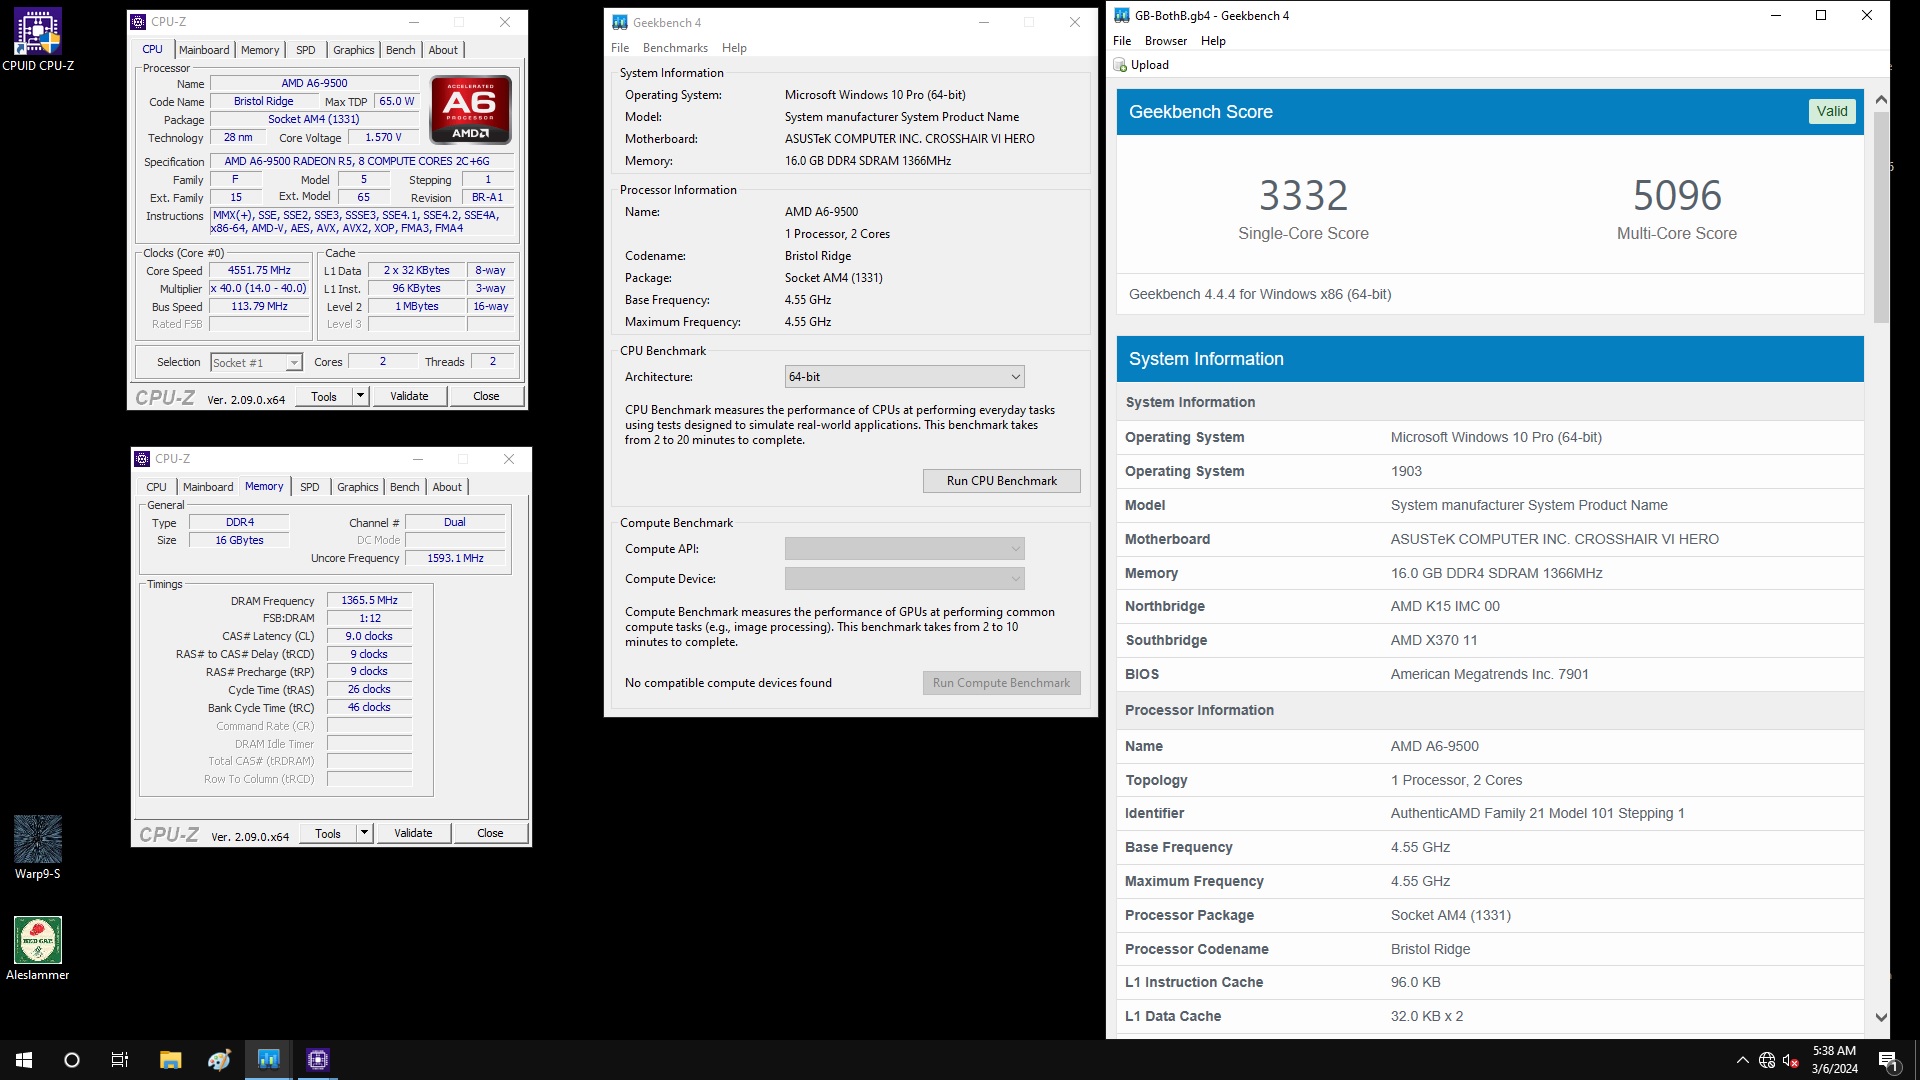Click the top CPU-Z window title icon
The width and height of the screenshot is (1920, 1080).
[x=139, y=22]
